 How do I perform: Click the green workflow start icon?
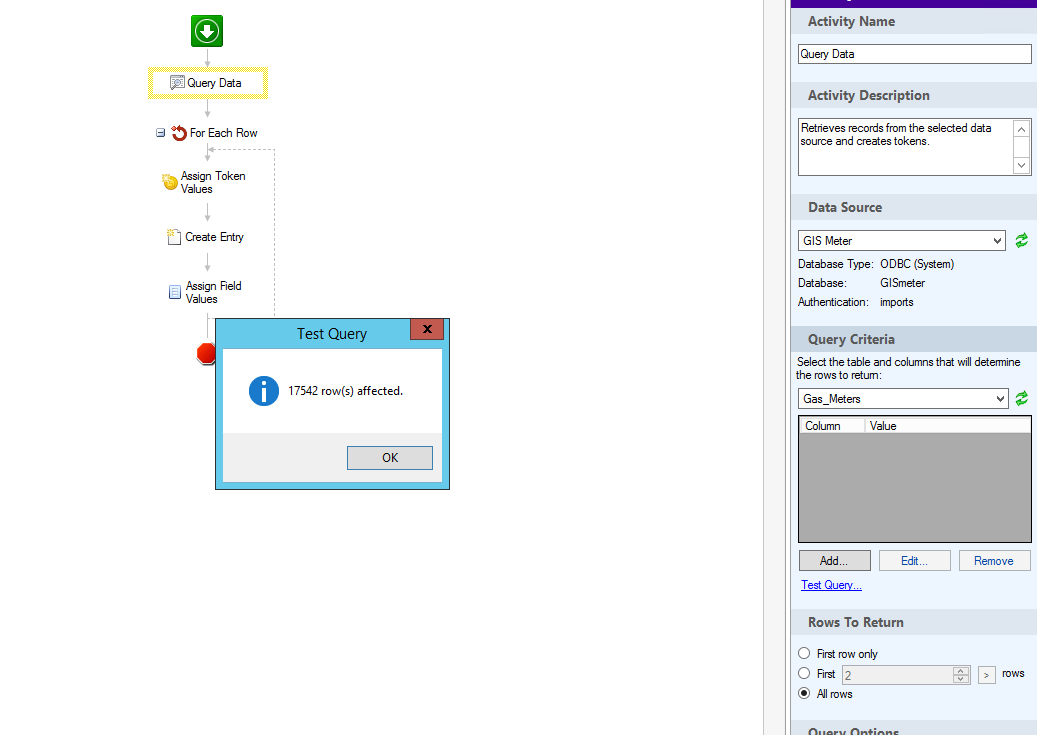click(207, 31)
